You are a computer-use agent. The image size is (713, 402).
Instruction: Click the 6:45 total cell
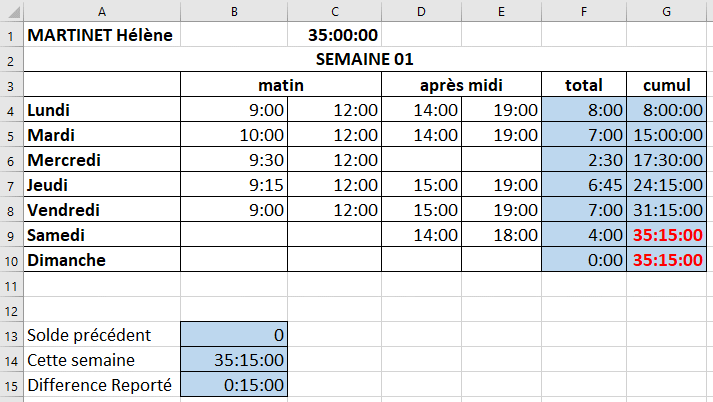pos(584,185)
